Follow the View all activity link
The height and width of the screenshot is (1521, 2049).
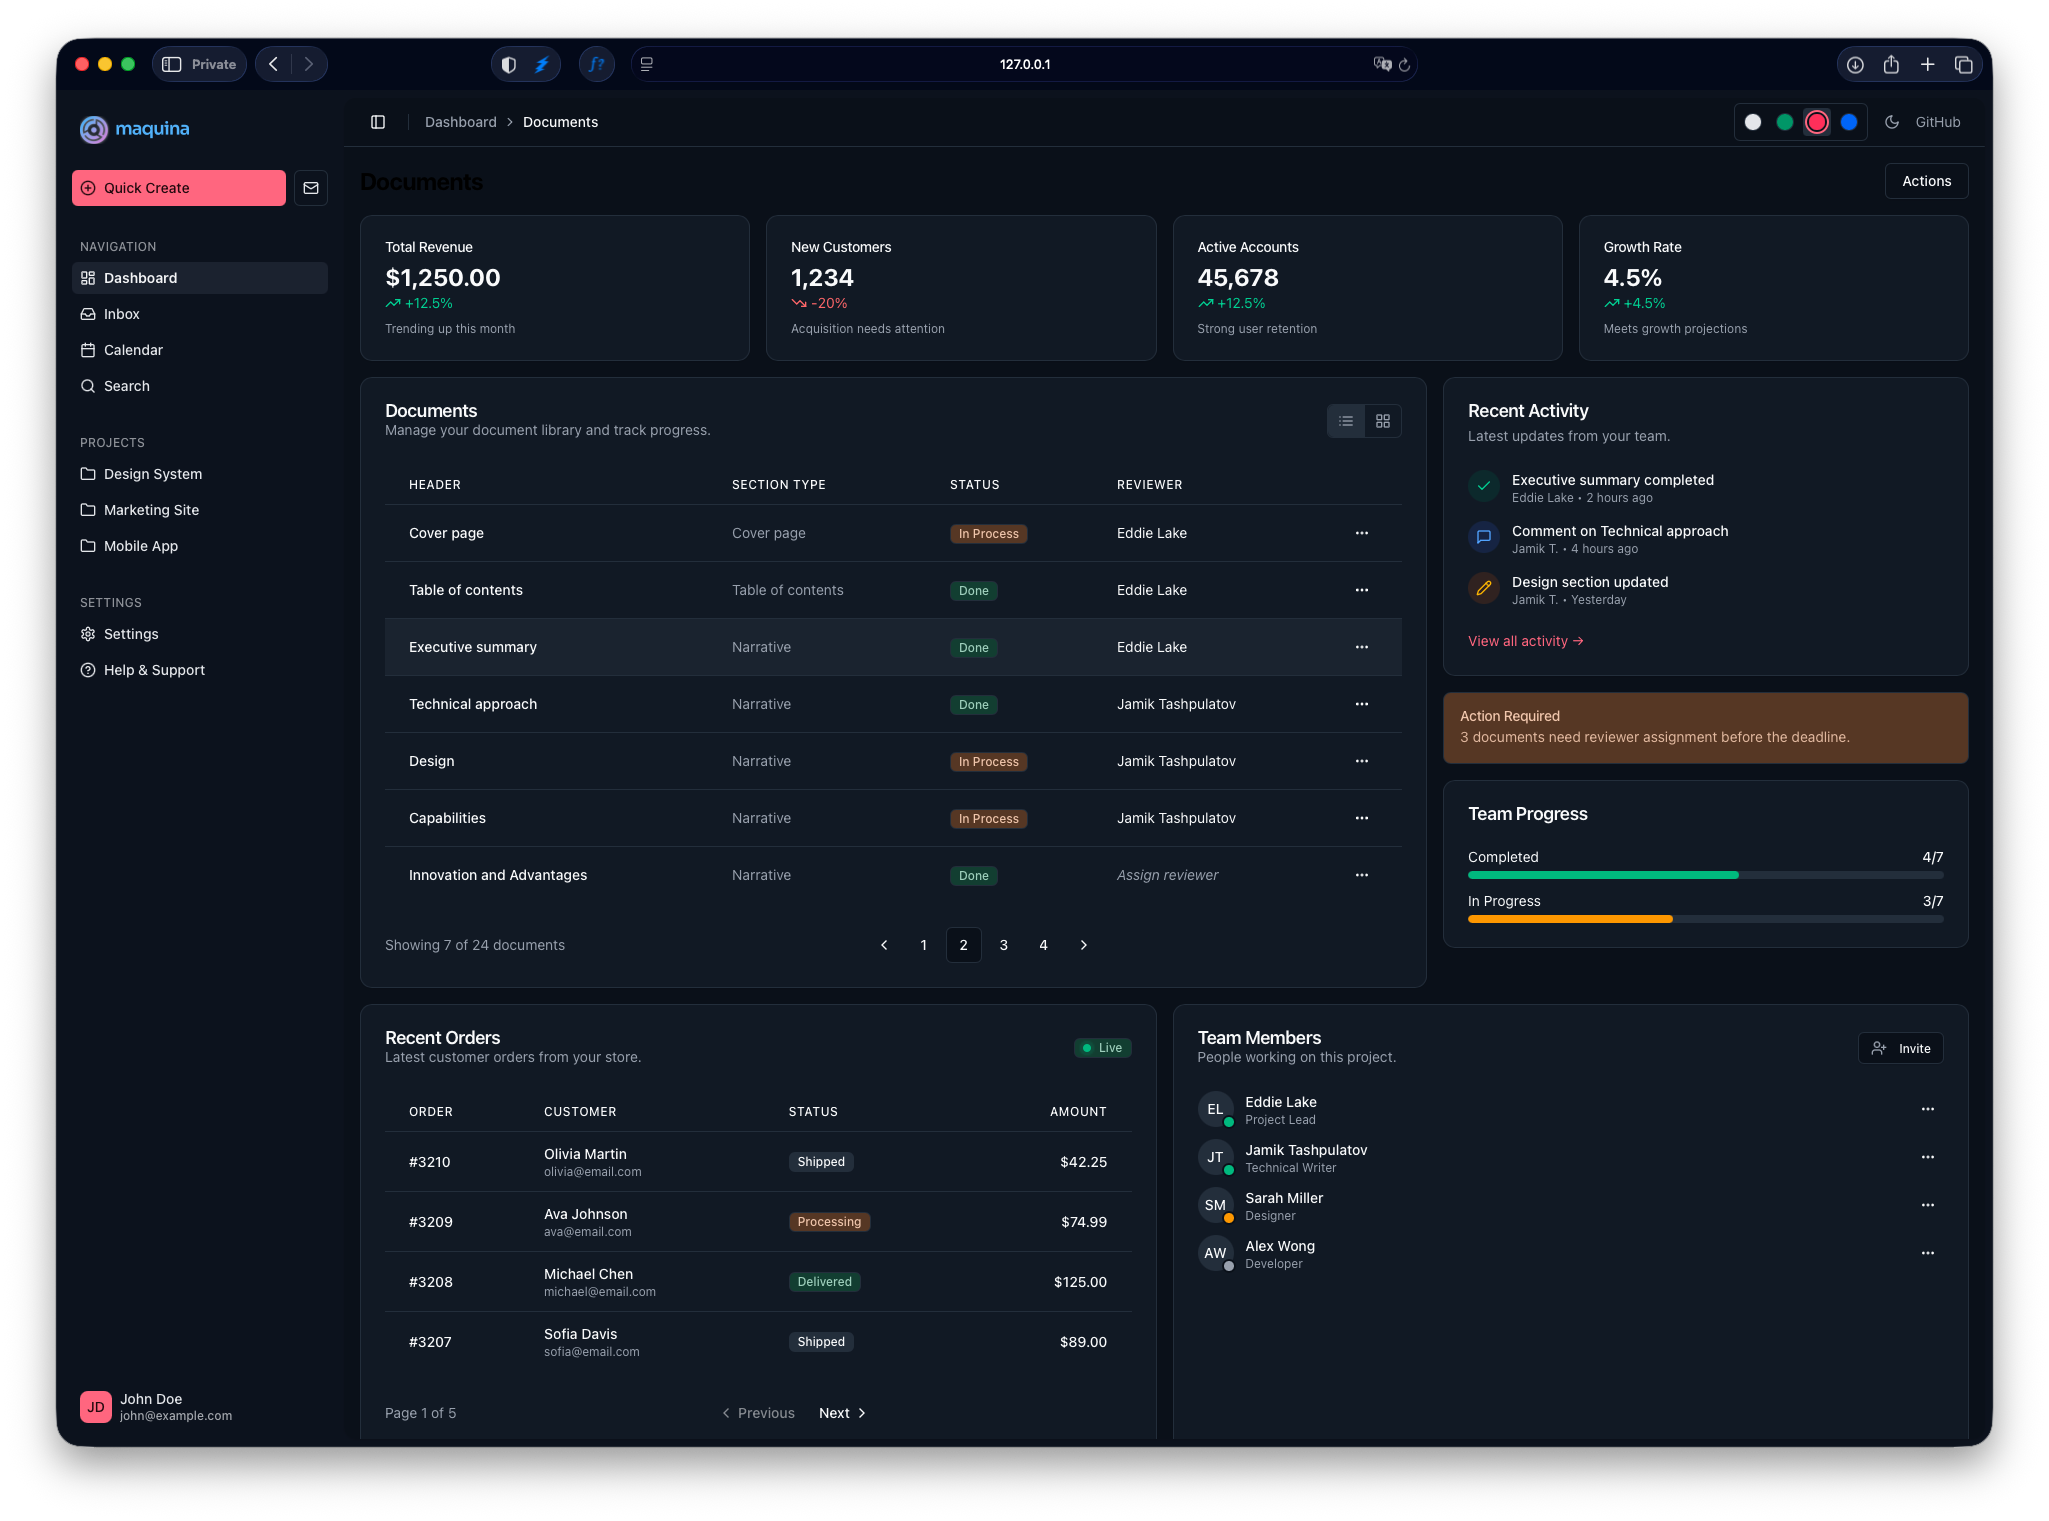click(1525, 641)
